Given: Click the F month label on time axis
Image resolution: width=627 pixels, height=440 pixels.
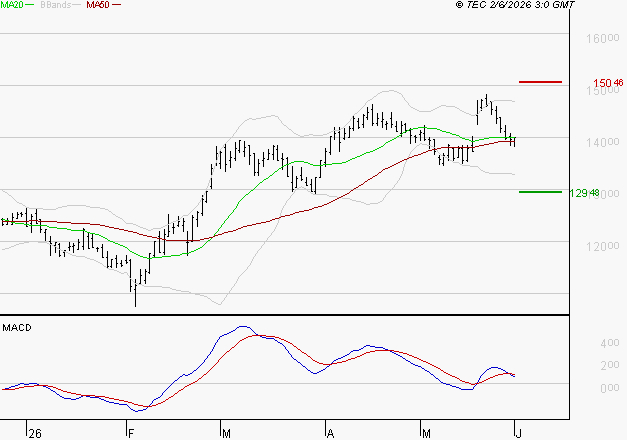Looking at the screenshot, I should coord(131,434).
